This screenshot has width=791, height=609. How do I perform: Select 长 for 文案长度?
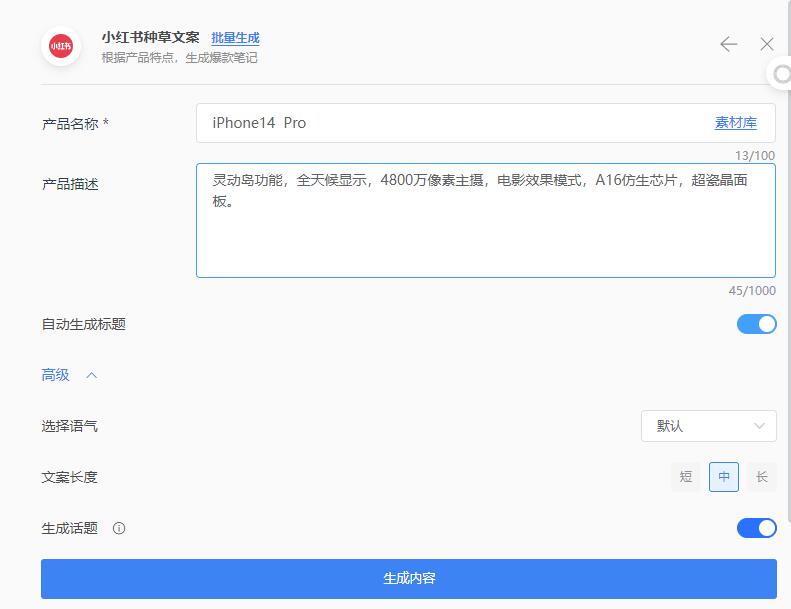point(762,477)
